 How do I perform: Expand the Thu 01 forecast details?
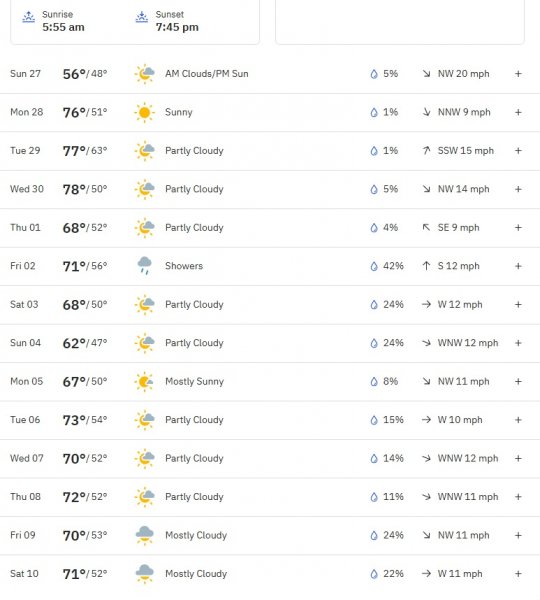pos(518,227)
